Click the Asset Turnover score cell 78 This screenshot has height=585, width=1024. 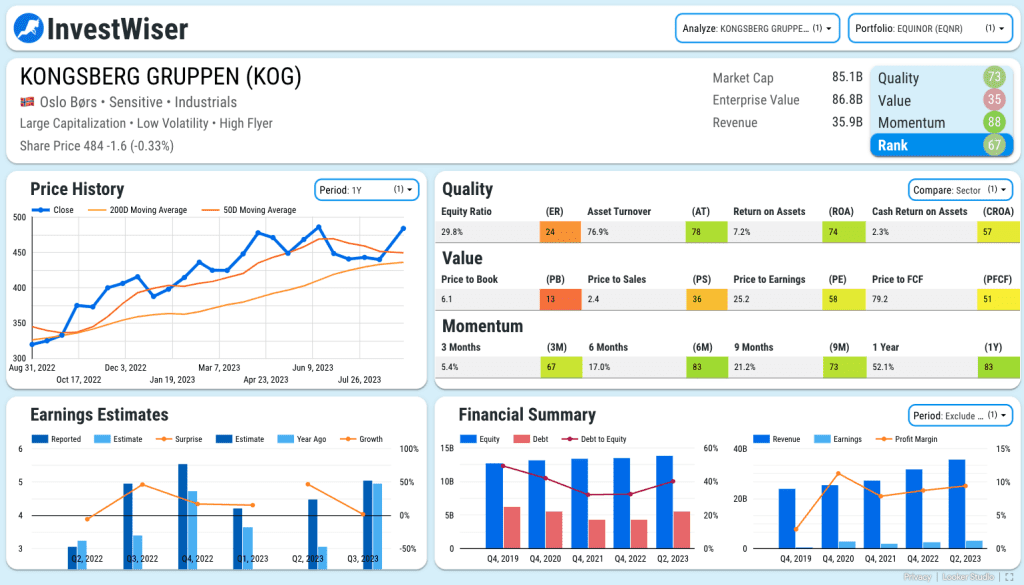[707, 232]
